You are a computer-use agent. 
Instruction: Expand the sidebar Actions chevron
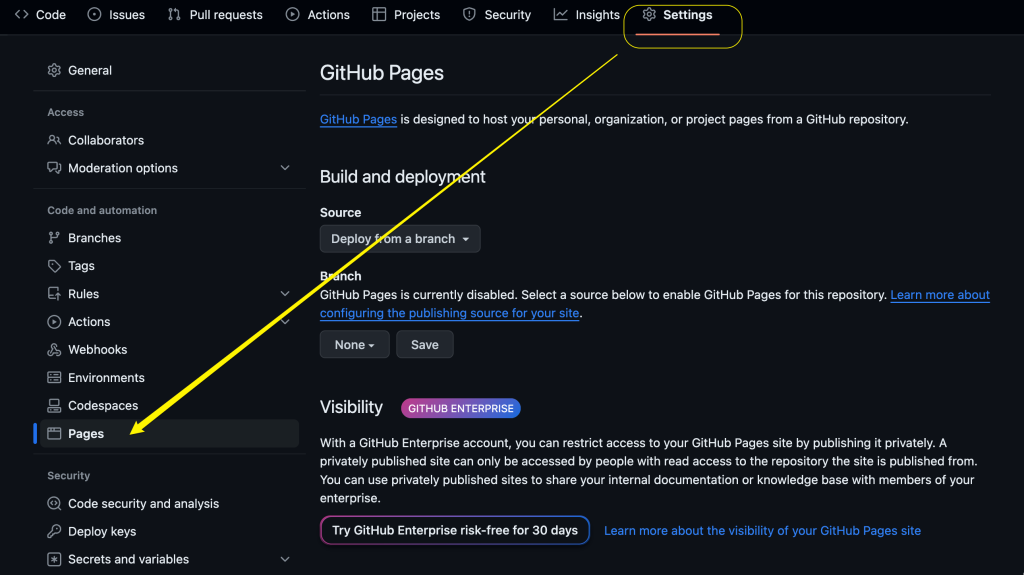coord(285,321)
